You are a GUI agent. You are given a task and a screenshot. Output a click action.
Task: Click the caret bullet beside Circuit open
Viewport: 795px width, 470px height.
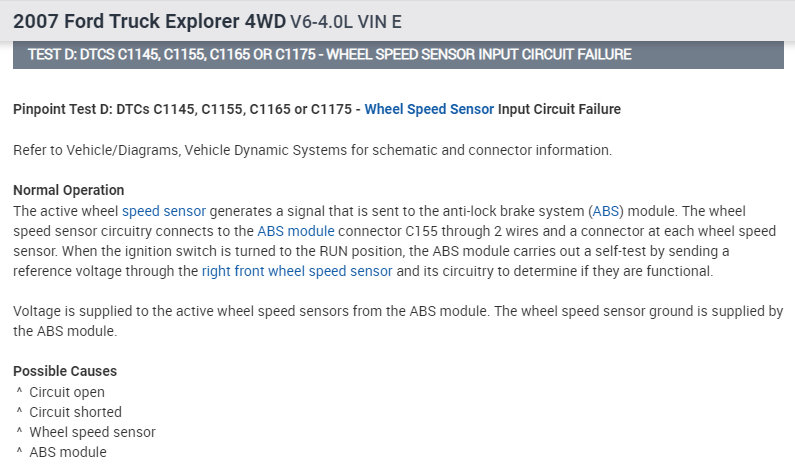pos(19,392)
